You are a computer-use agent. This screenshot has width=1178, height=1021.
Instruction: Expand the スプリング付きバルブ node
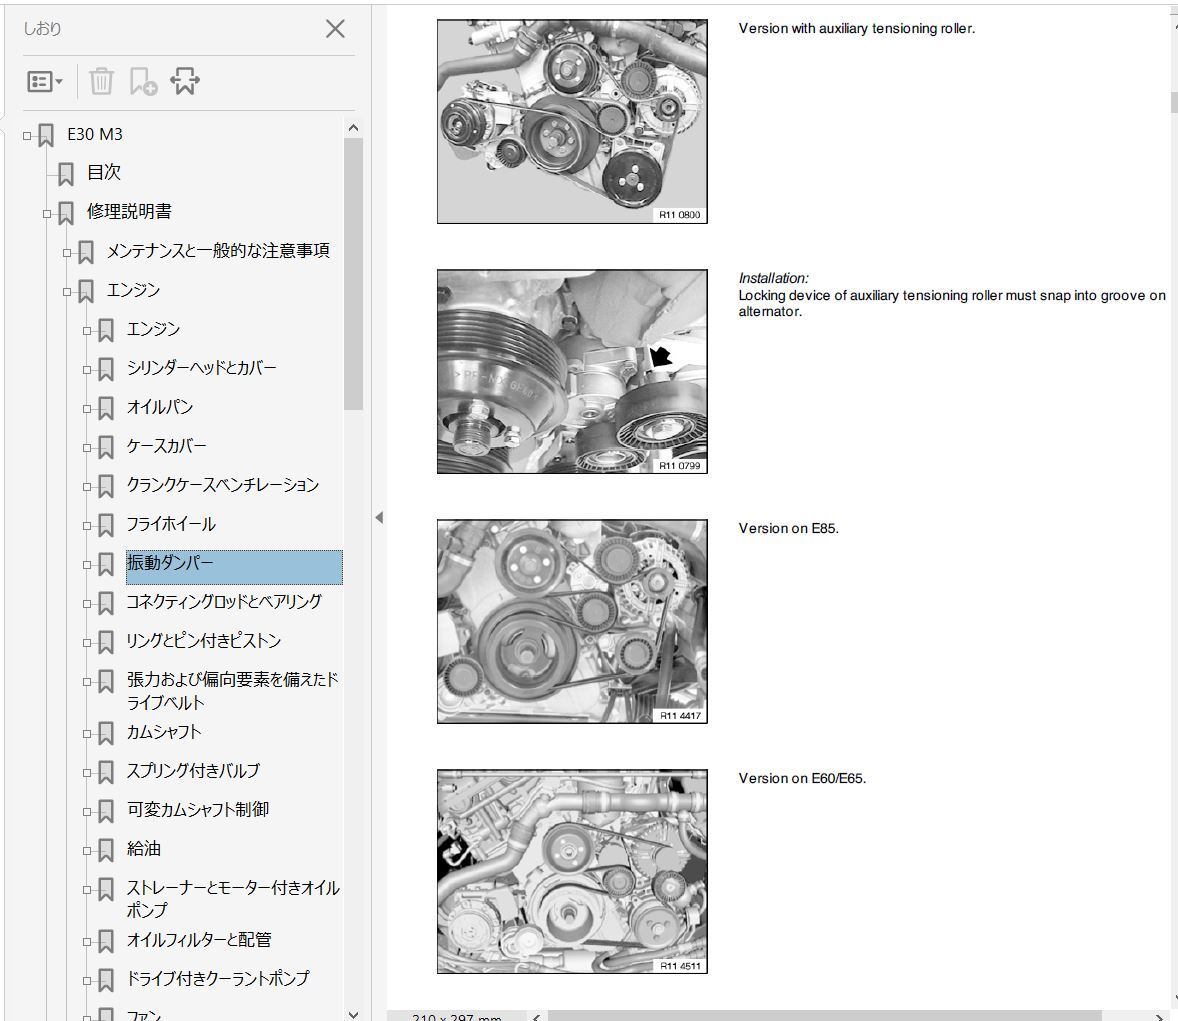87,773
